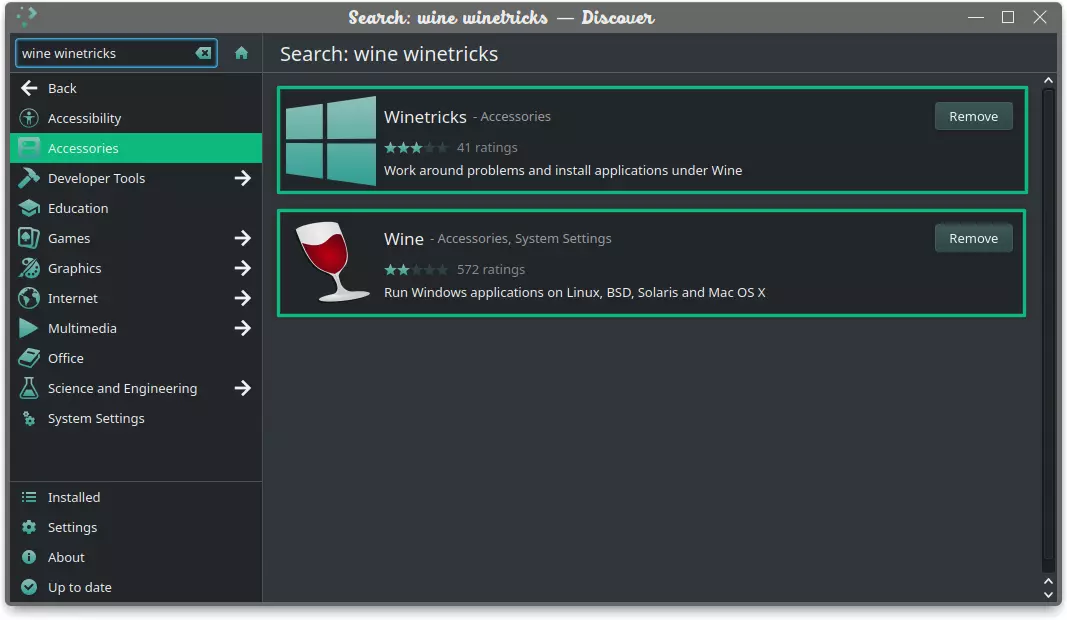This screenshot has width=1067, height=620.
Task: Click the Wine star rating
Action: (416, 270)
